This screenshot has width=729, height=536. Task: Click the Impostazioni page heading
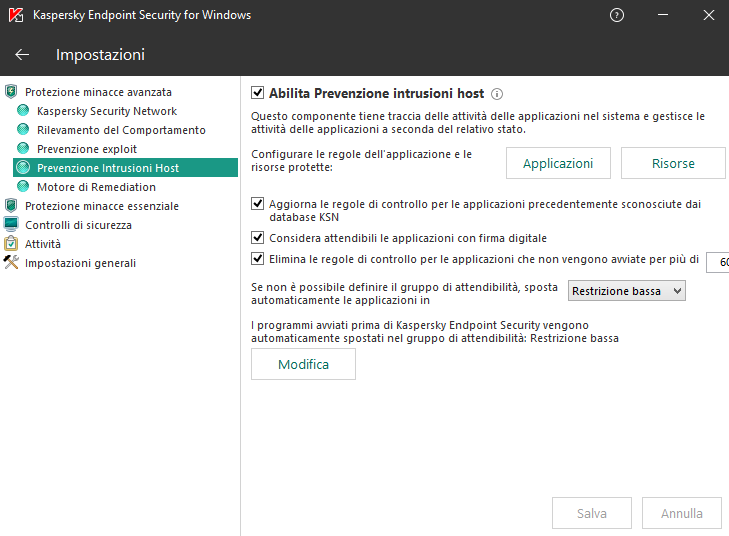[100, 55]
